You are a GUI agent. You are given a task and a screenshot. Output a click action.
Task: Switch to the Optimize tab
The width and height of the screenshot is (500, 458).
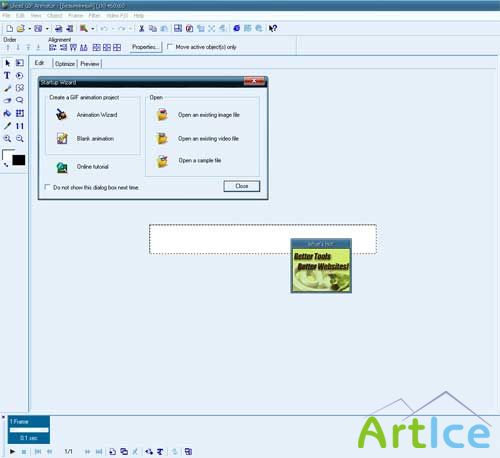[x=65, y=64]
